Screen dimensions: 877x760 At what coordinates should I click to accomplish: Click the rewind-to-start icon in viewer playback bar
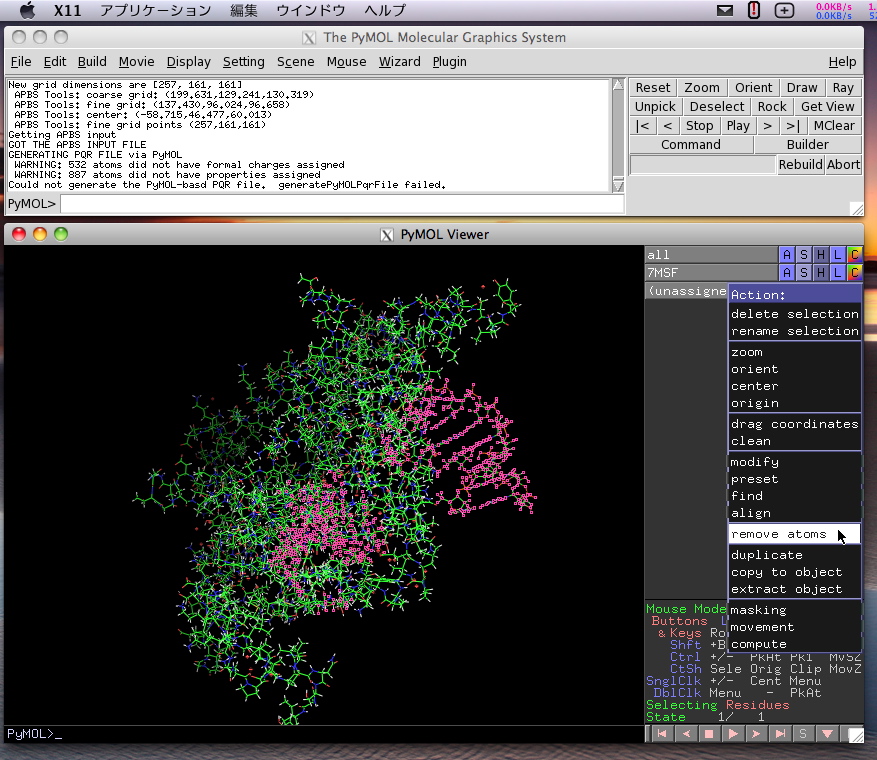pyautogui.click(x=662, y=734)
